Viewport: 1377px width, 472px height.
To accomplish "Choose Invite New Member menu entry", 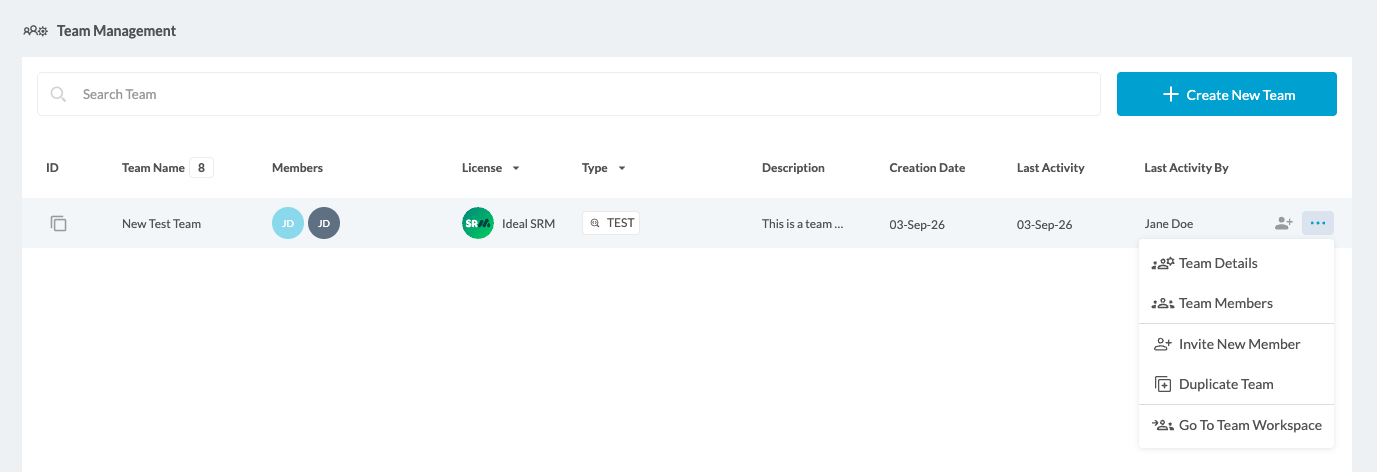I will 1236,344.
